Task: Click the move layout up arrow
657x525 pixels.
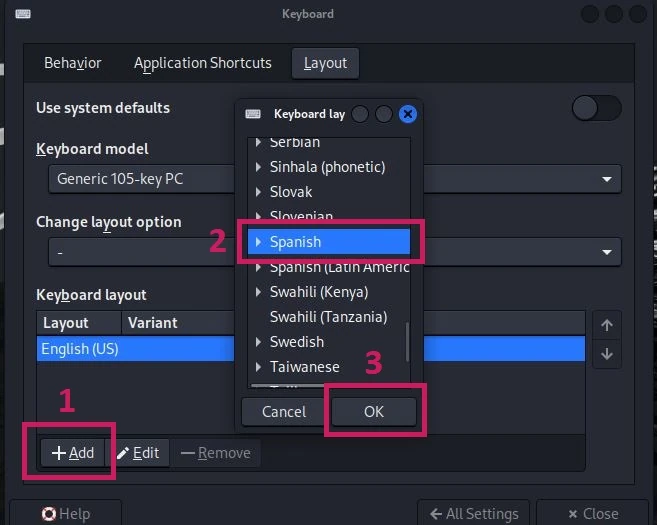Action: (607, 325)
